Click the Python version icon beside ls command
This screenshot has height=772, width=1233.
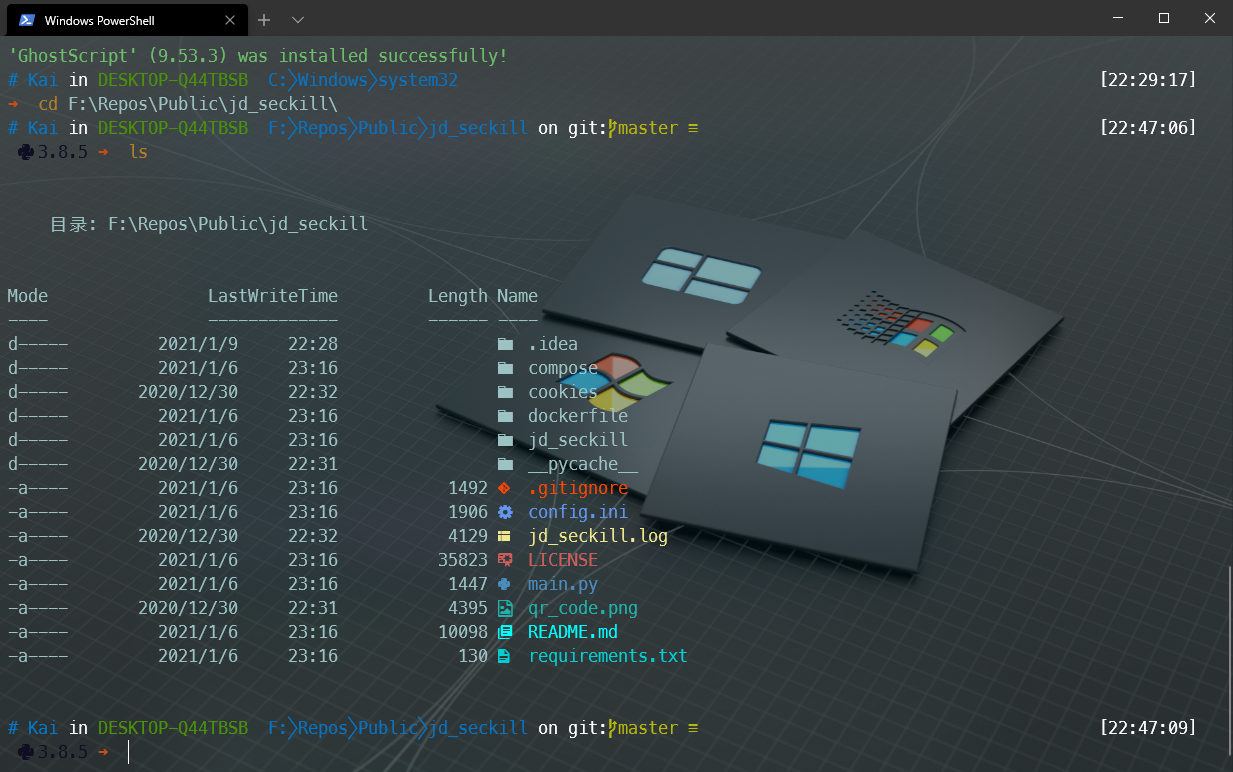(x=26, y=152)
